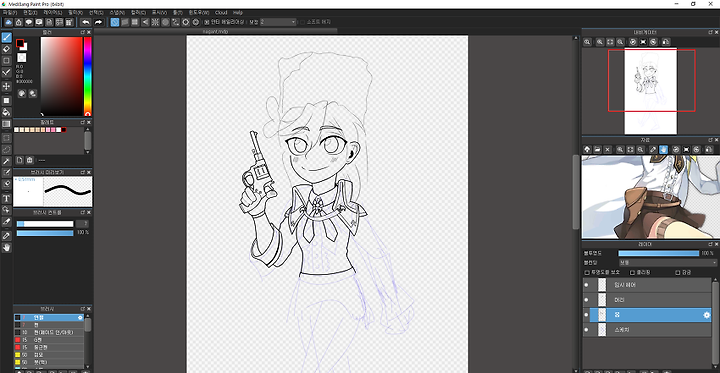Viewport: 720px width, 373px height.
Task: Click the Redo arrow in top toolbar
Action: 98,22
